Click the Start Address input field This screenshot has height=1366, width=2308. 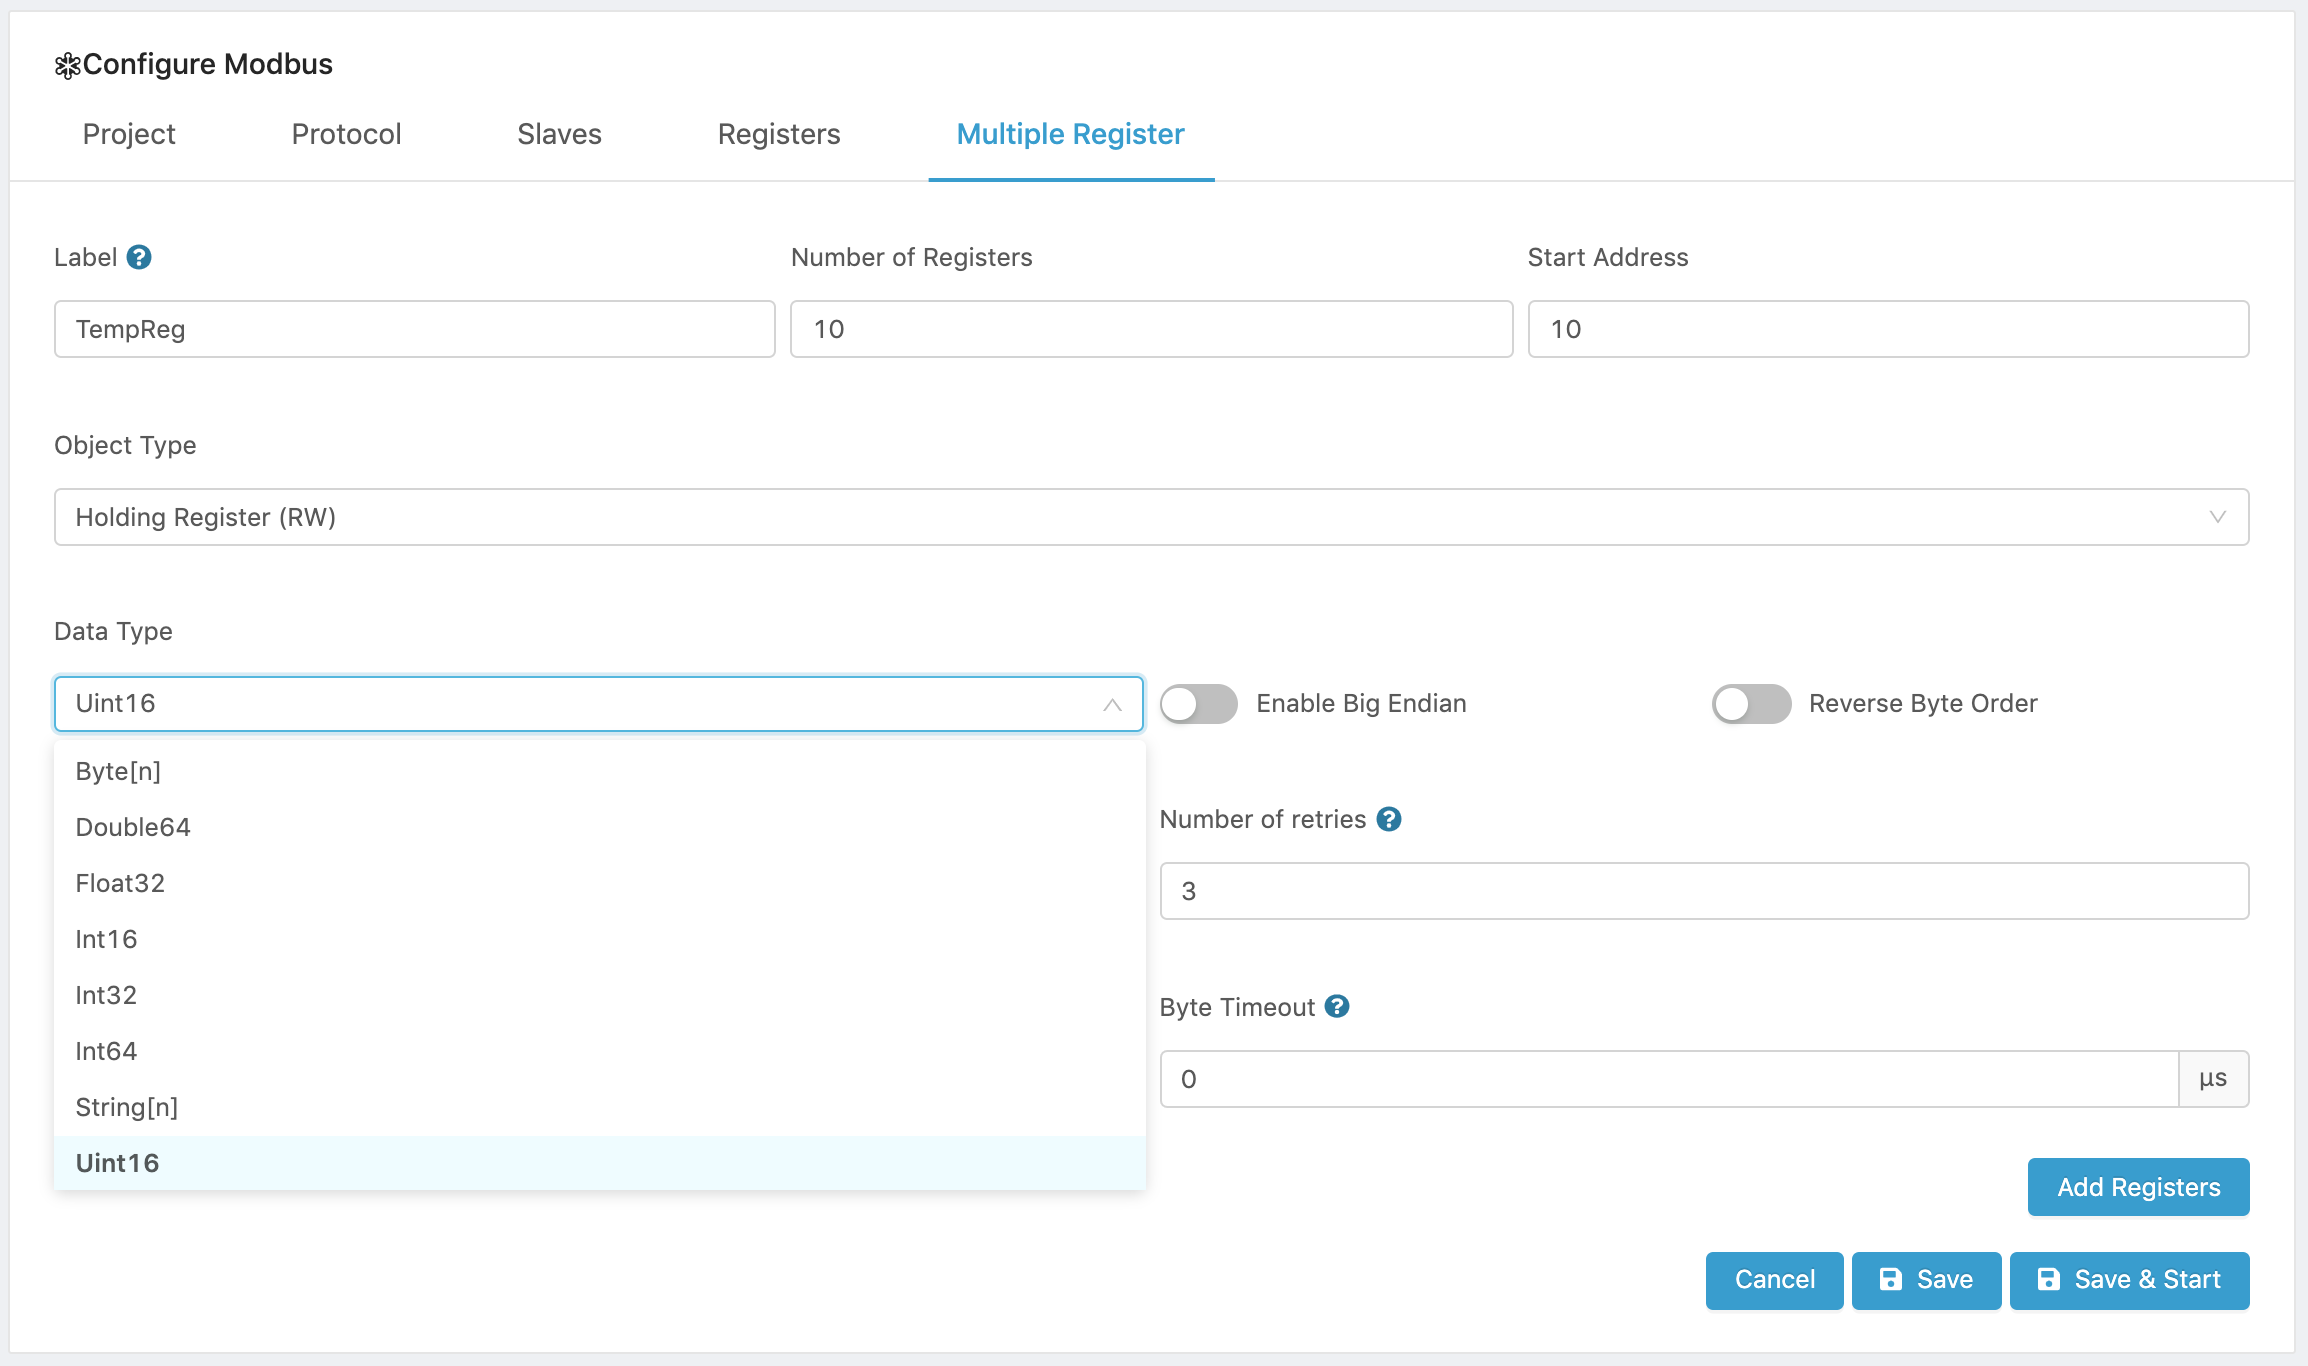point(1889,329)
